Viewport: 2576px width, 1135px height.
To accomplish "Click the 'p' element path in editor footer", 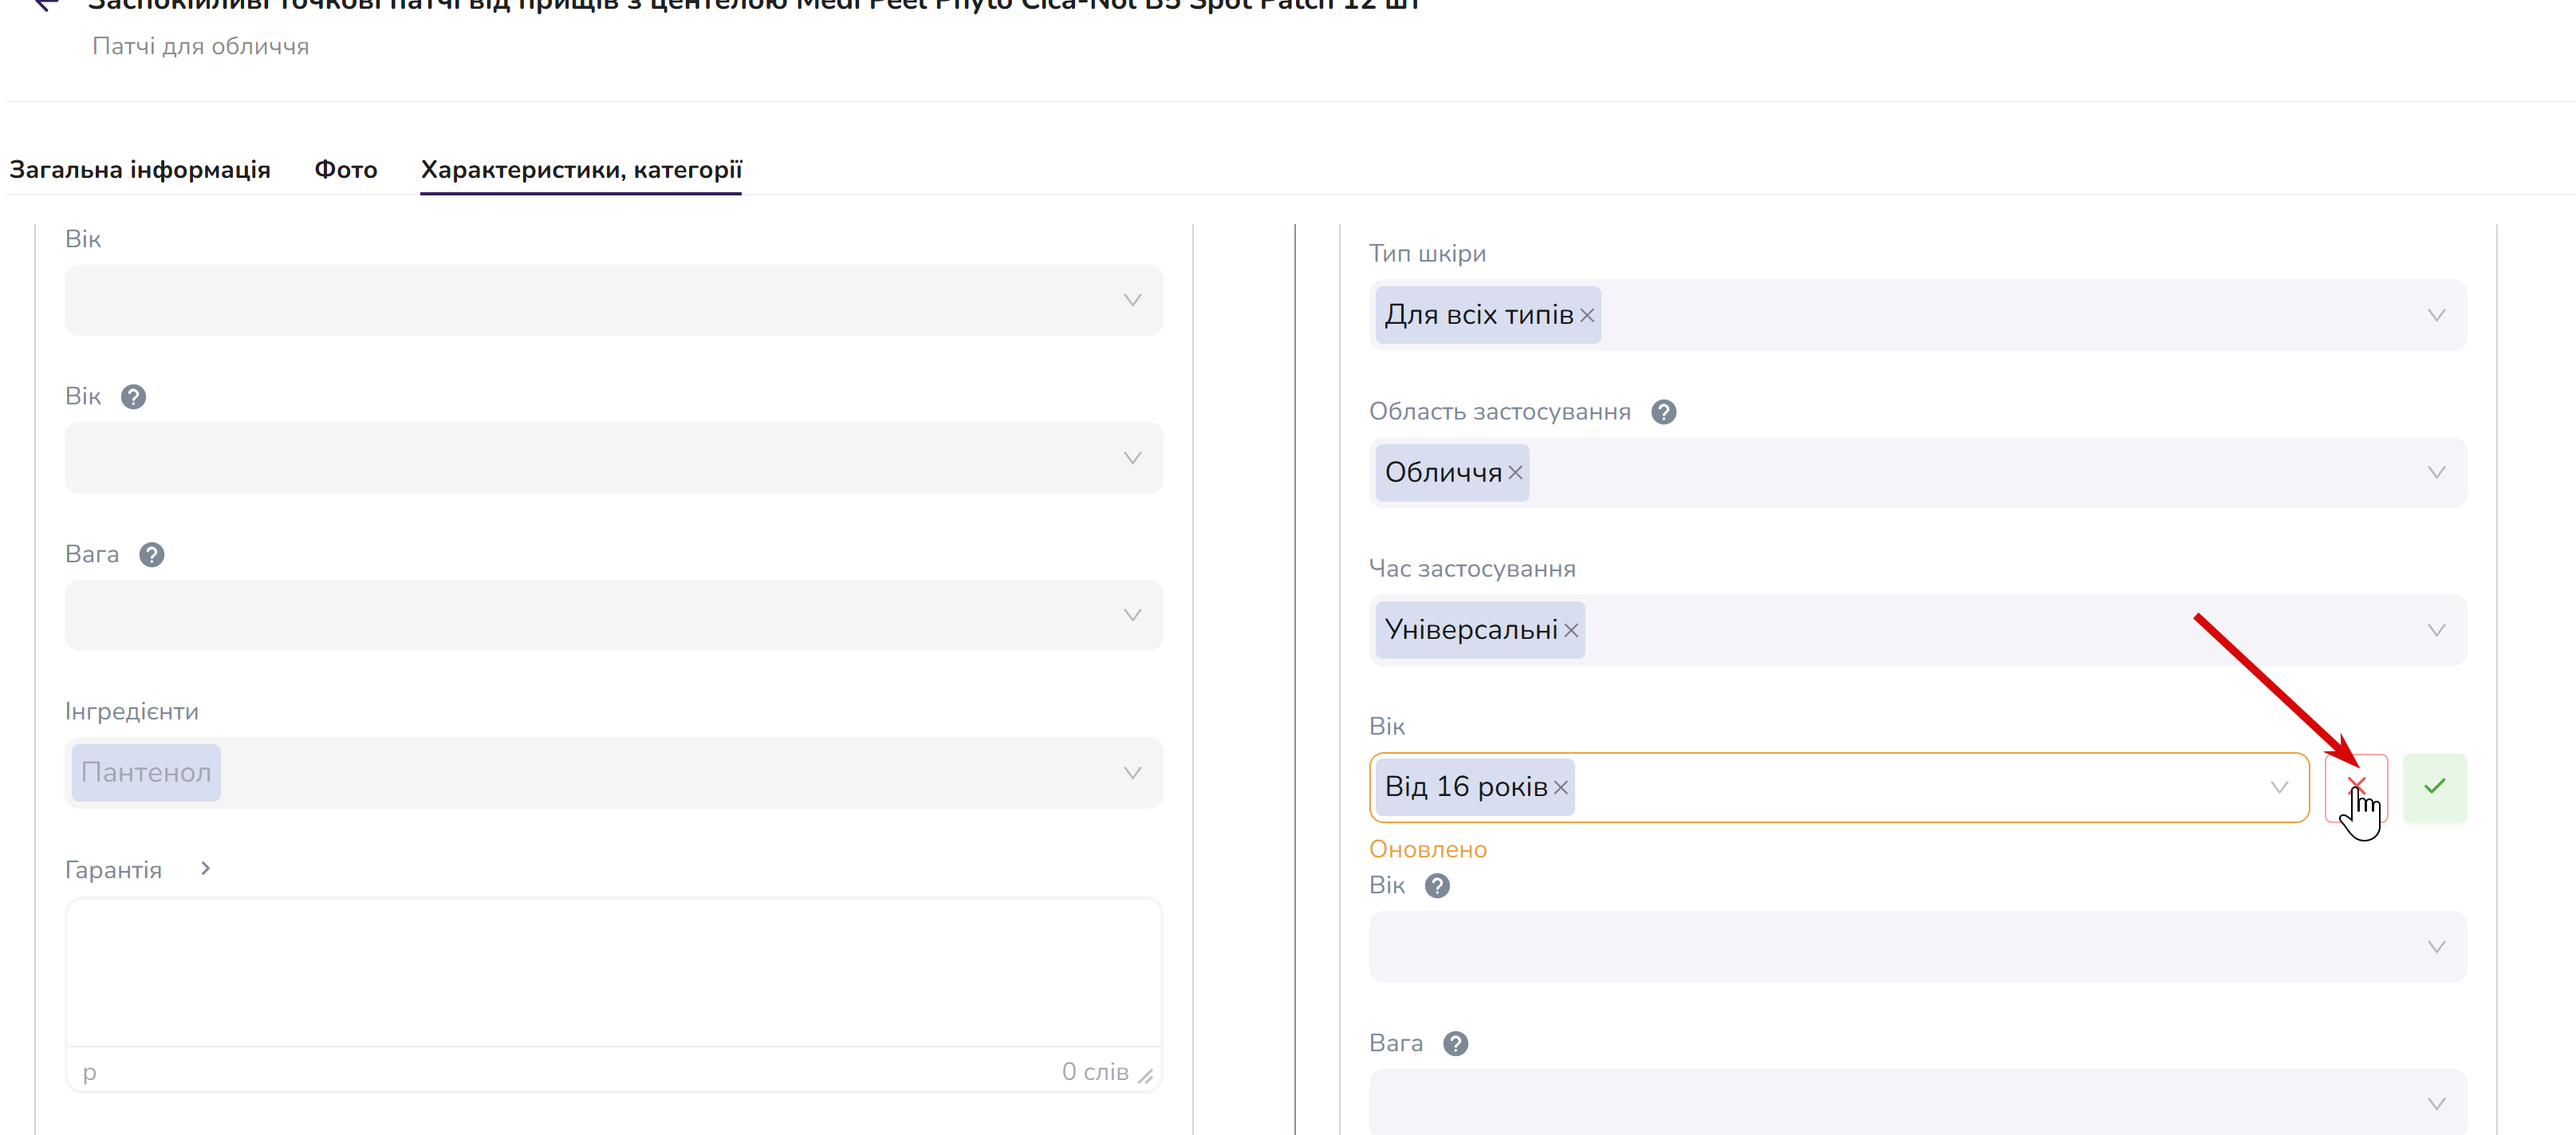I will coord(90,1074).
